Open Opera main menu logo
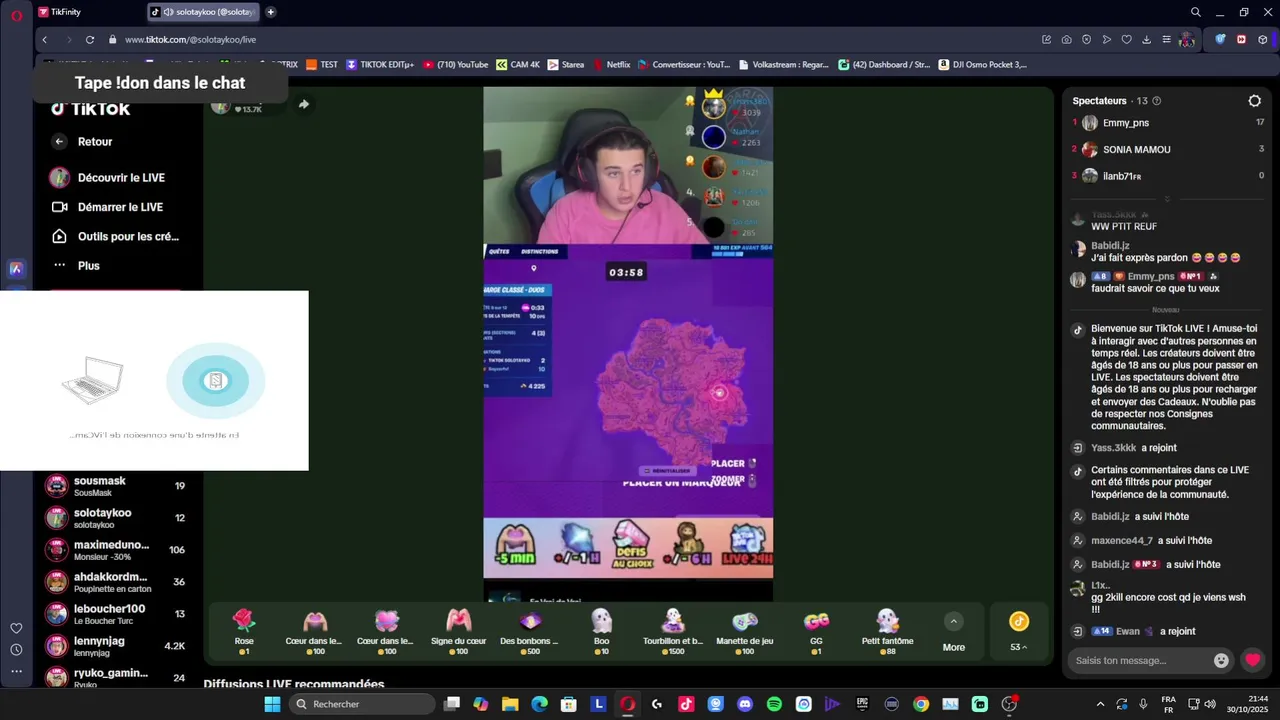Image resolution: width=1280 pixels, height=720 pixels. [x=16, y=15]
